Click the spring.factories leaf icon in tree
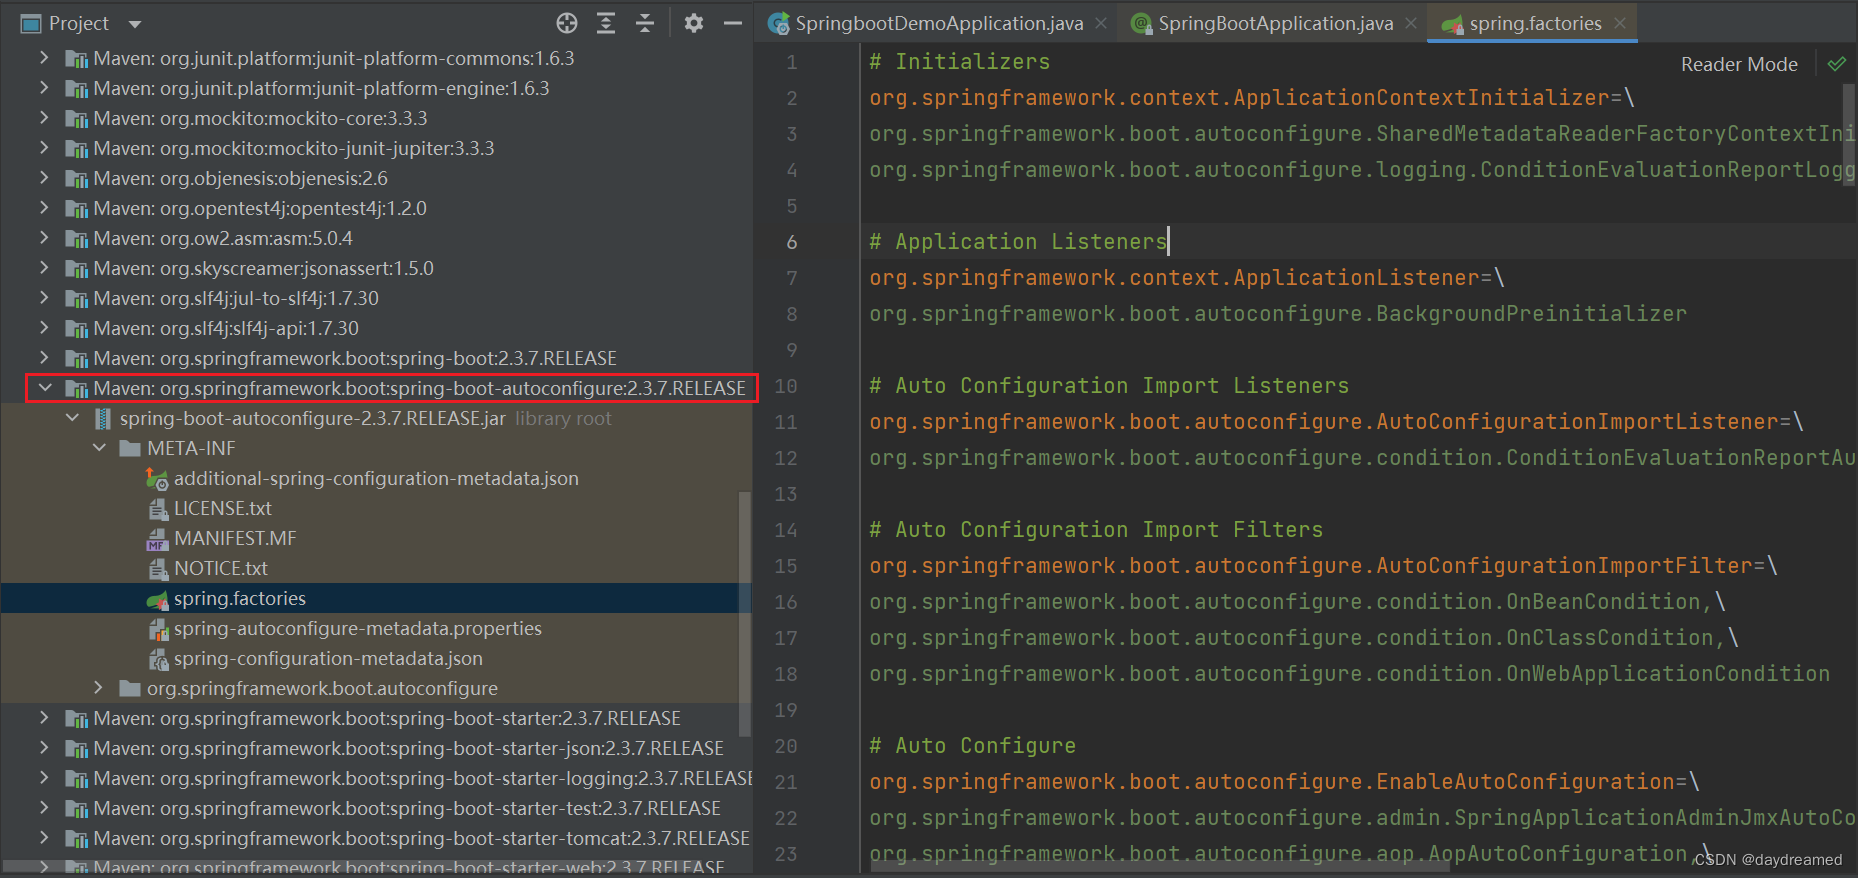Viewport: 1858px width, 878px height. coord(157,599)
